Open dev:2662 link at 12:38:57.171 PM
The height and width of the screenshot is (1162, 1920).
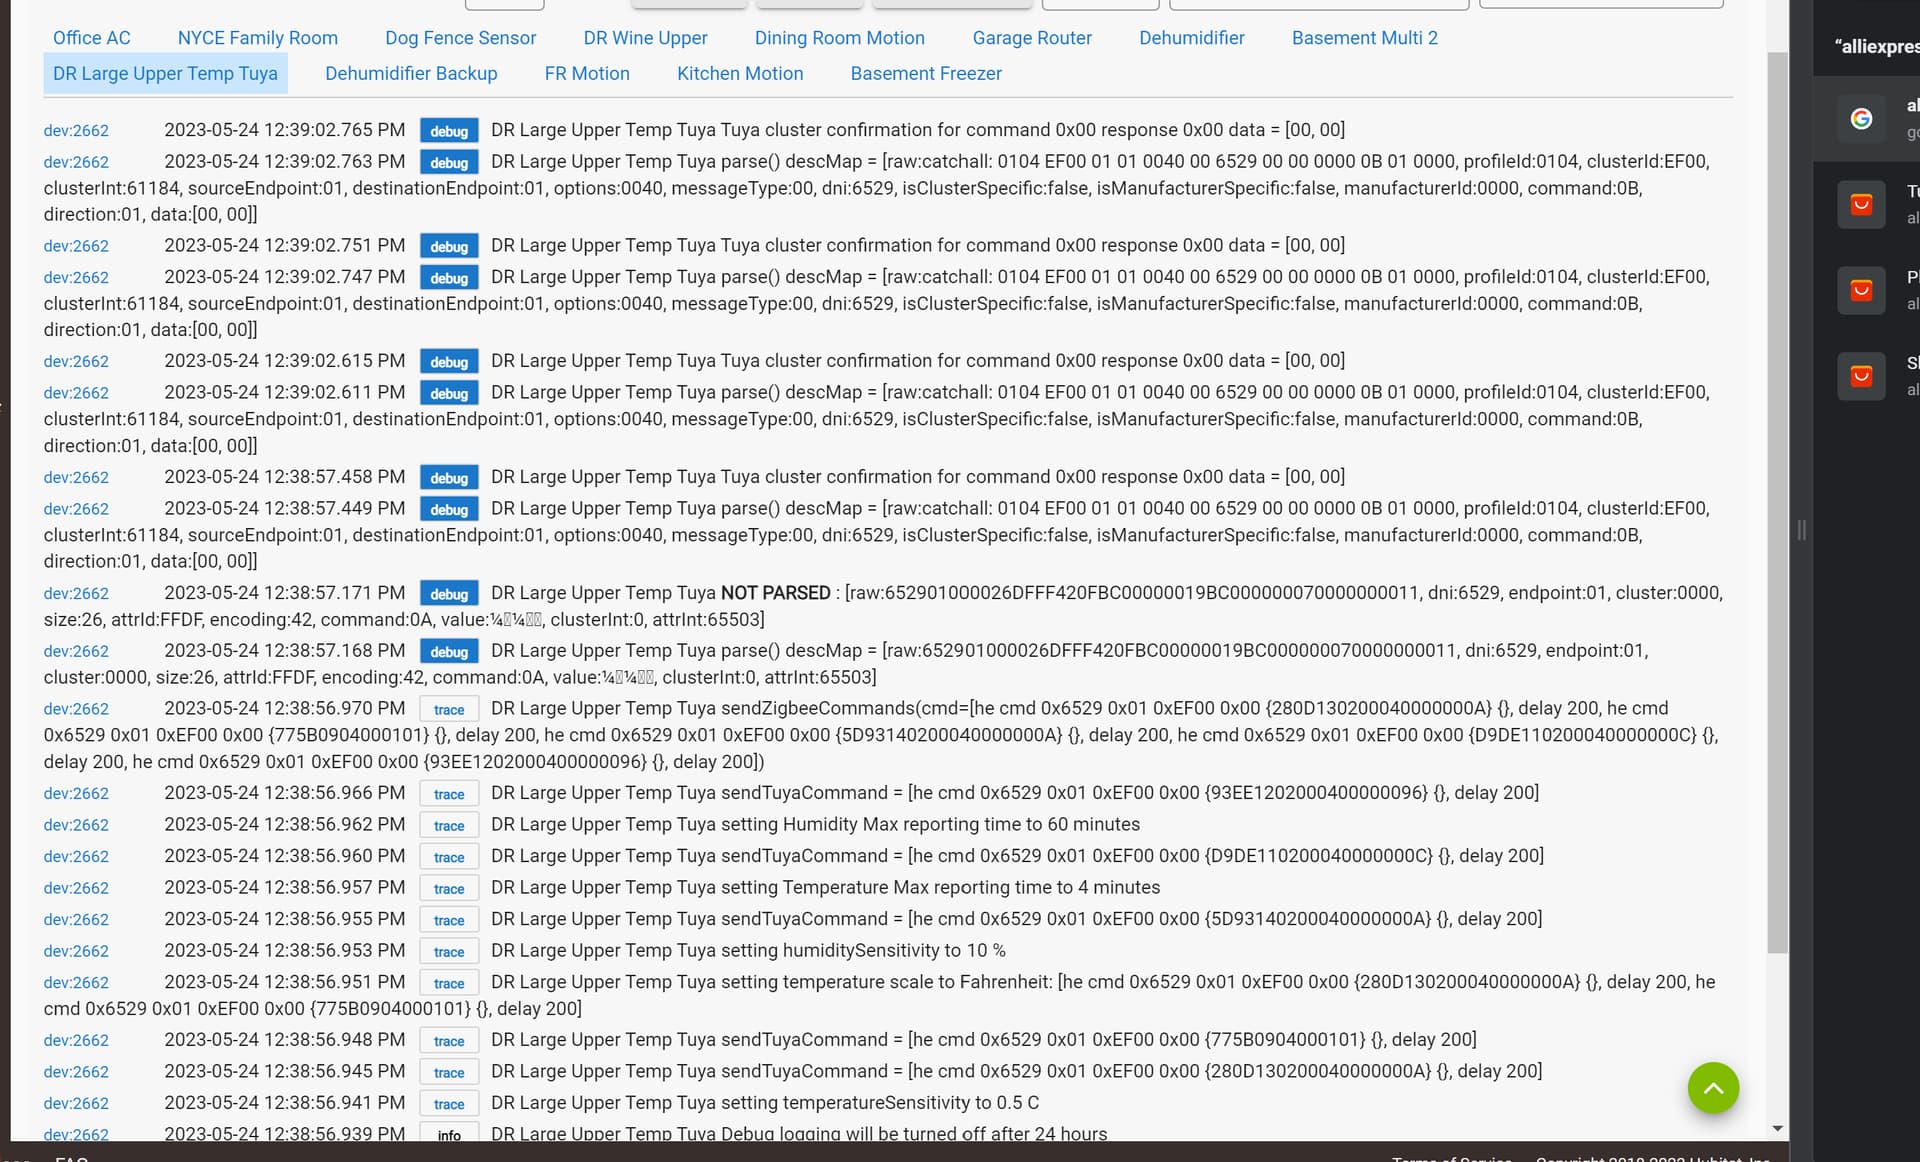point(76,594)
